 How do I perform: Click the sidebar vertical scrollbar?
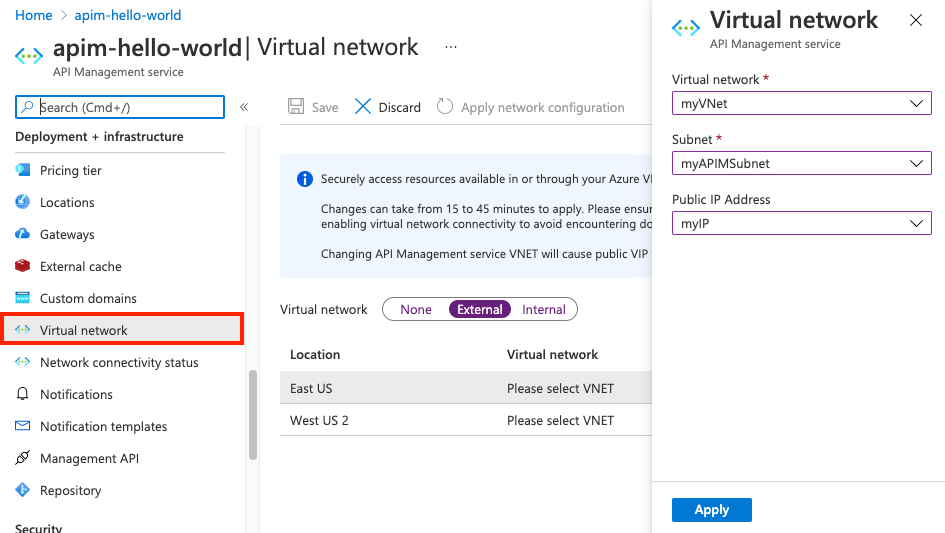(253, 415)
